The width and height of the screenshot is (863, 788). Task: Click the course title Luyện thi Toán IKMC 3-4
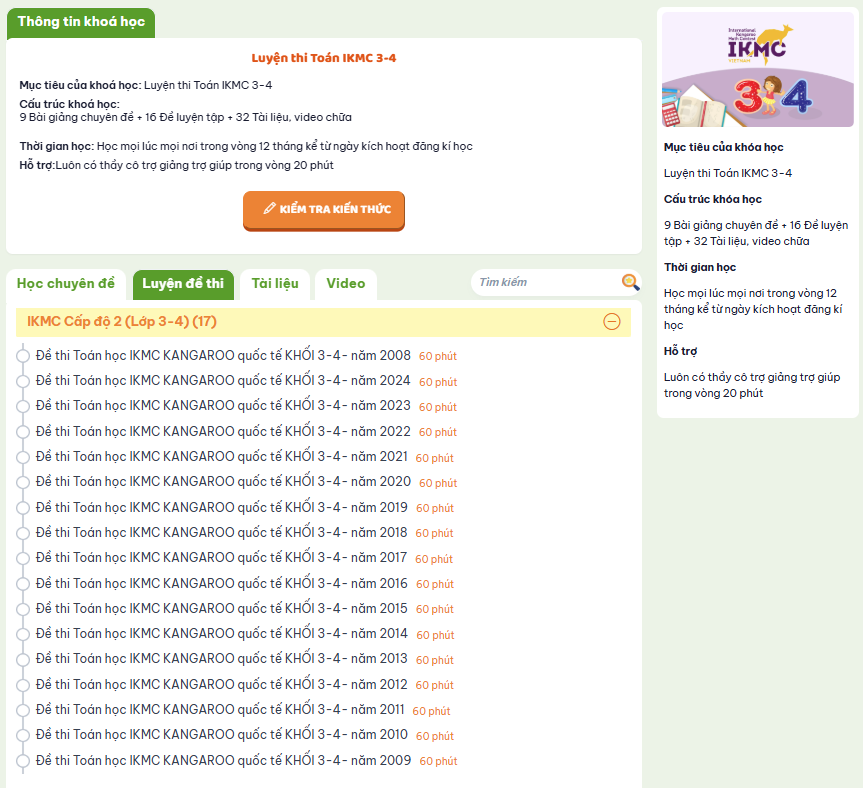click(x=324, y=58)
